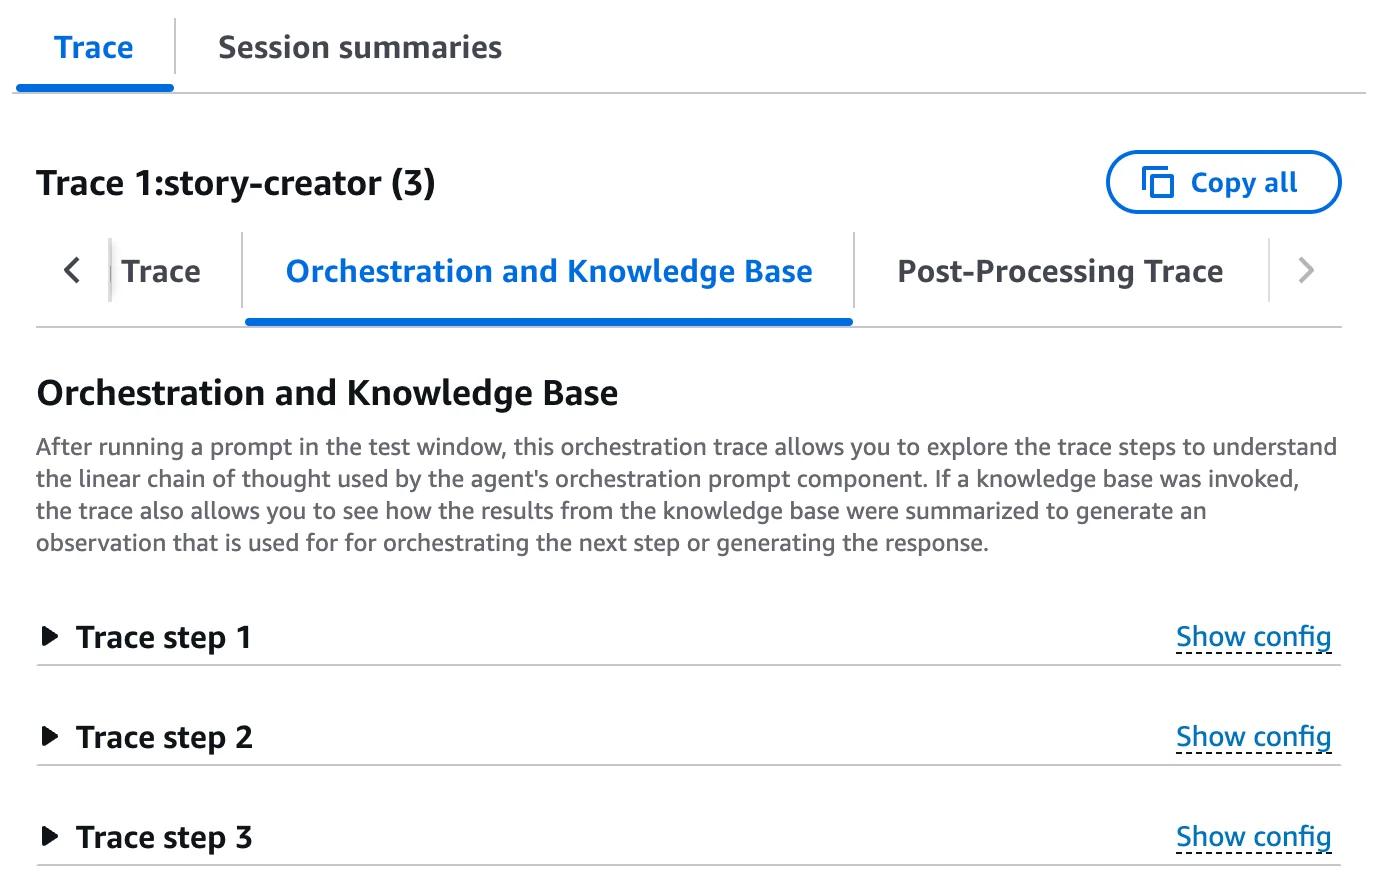1378x892 pixels.
Task: Open the Post-Processing Trace tab
Action: [1060, 271]
